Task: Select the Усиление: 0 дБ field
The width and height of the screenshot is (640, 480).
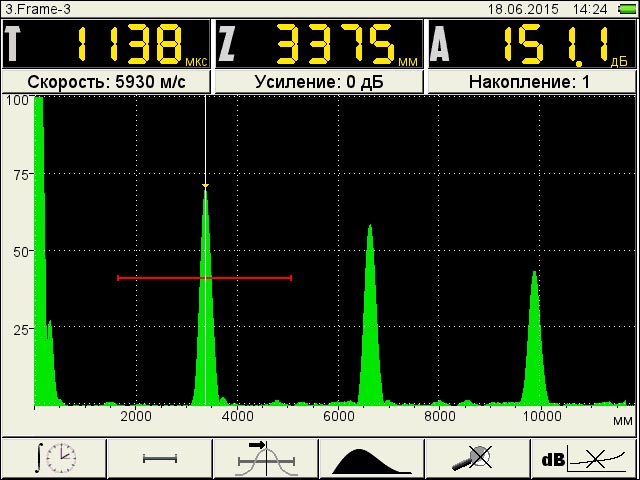Action: (319, 82)
